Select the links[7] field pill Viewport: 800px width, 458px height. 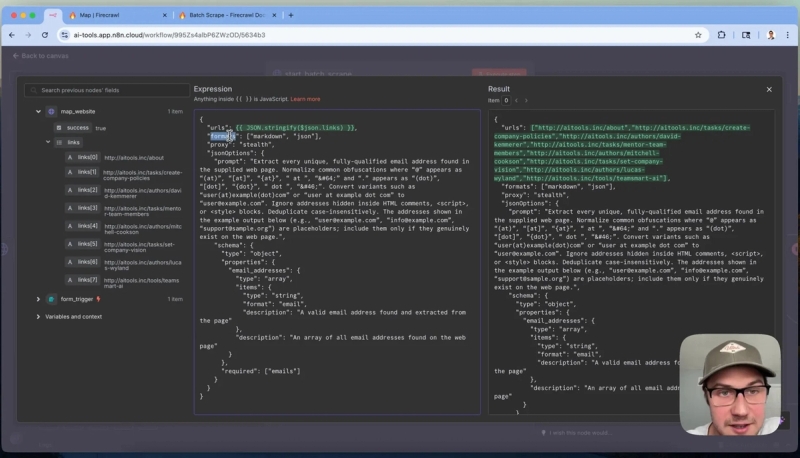(83, 280)
